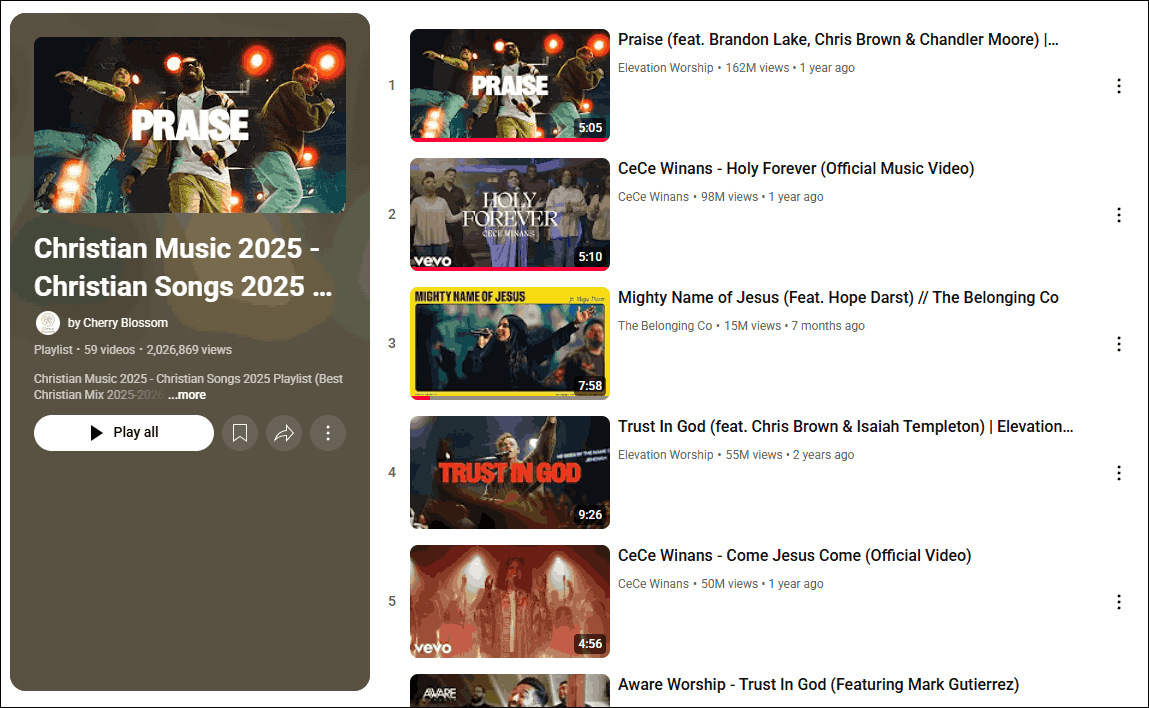Click the '2,026,869 views' text
Image resolution: width=1149 pixels, height=708 pixels.
click(x=189, y=350)
